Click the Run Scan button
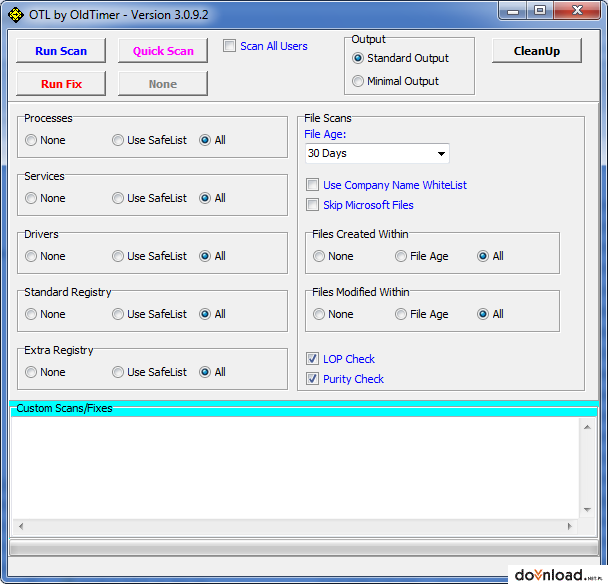The height and width of the screenshot is (584, 608). point(61,51)
